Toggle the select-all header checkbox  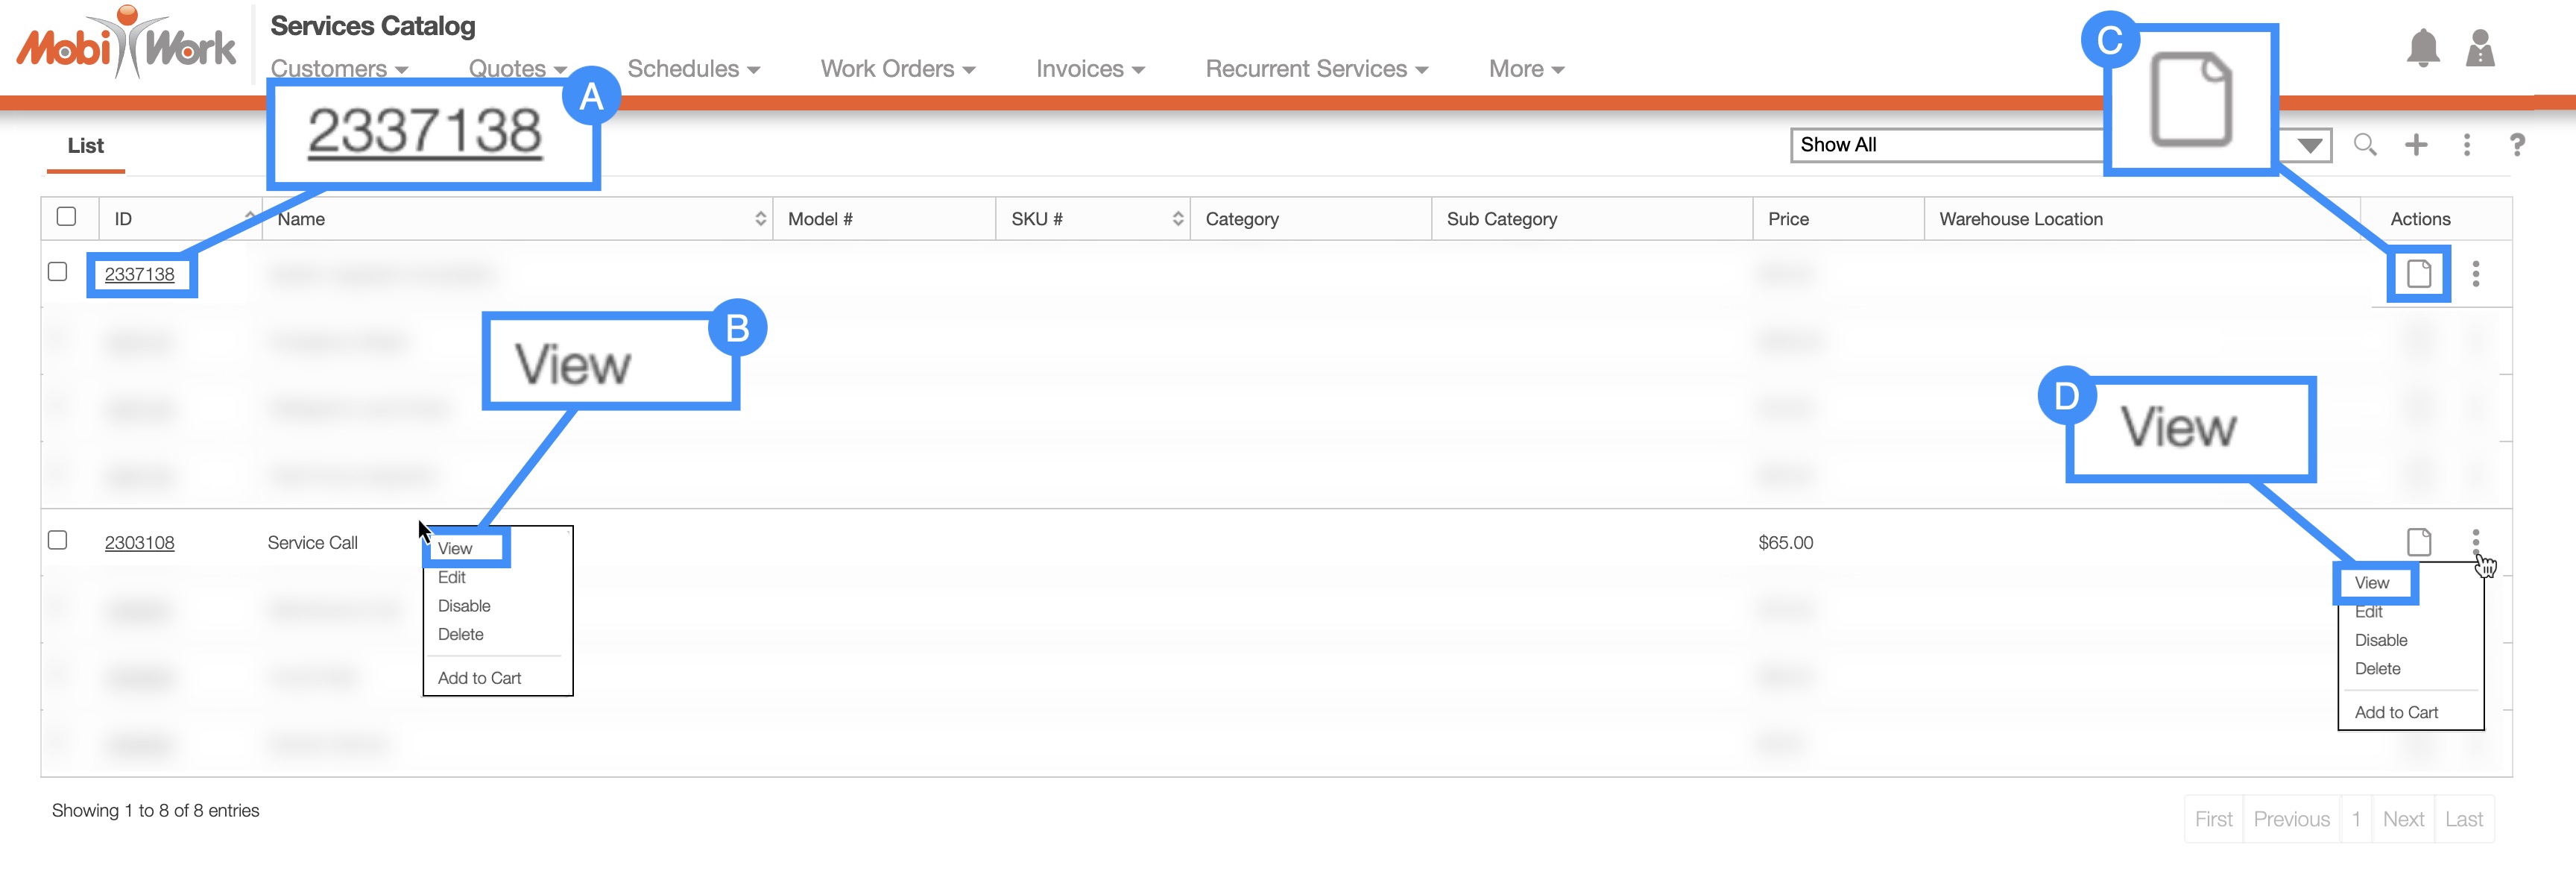point(67,217)
